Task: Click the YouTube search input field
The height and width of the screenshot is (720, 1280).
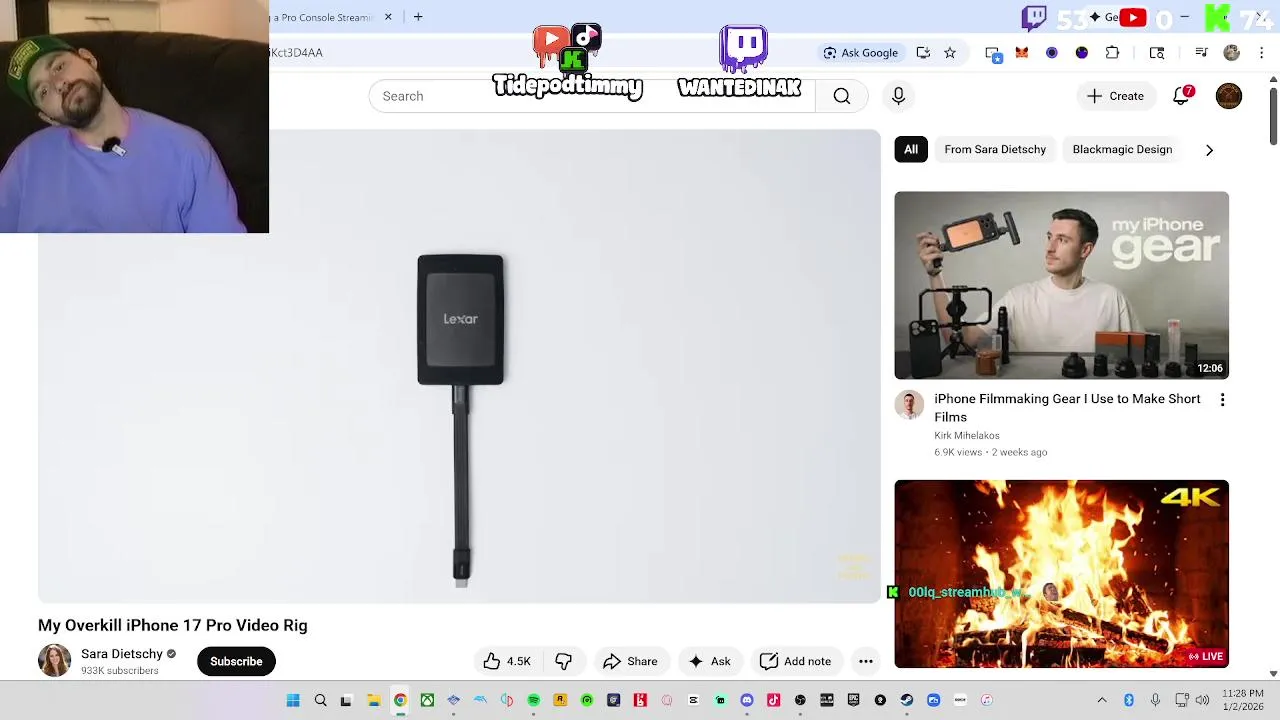Action: tap(592, 96)
